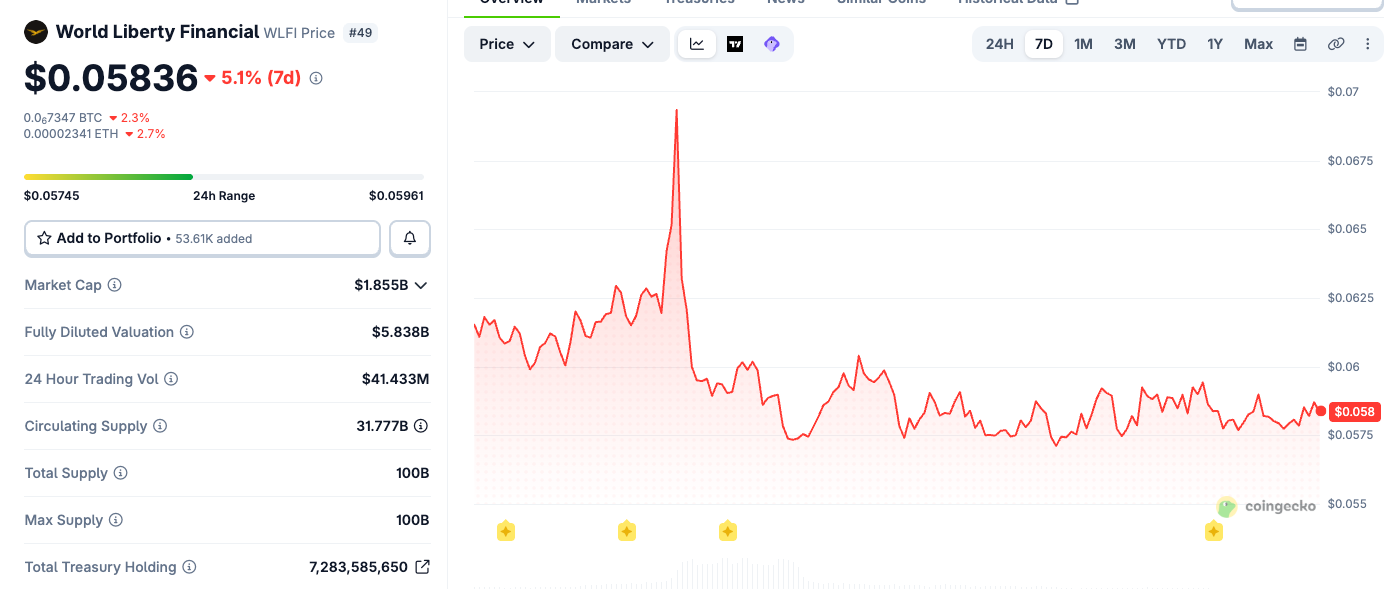Open the Compare dropdown
1396x589 pixels.
612,44
